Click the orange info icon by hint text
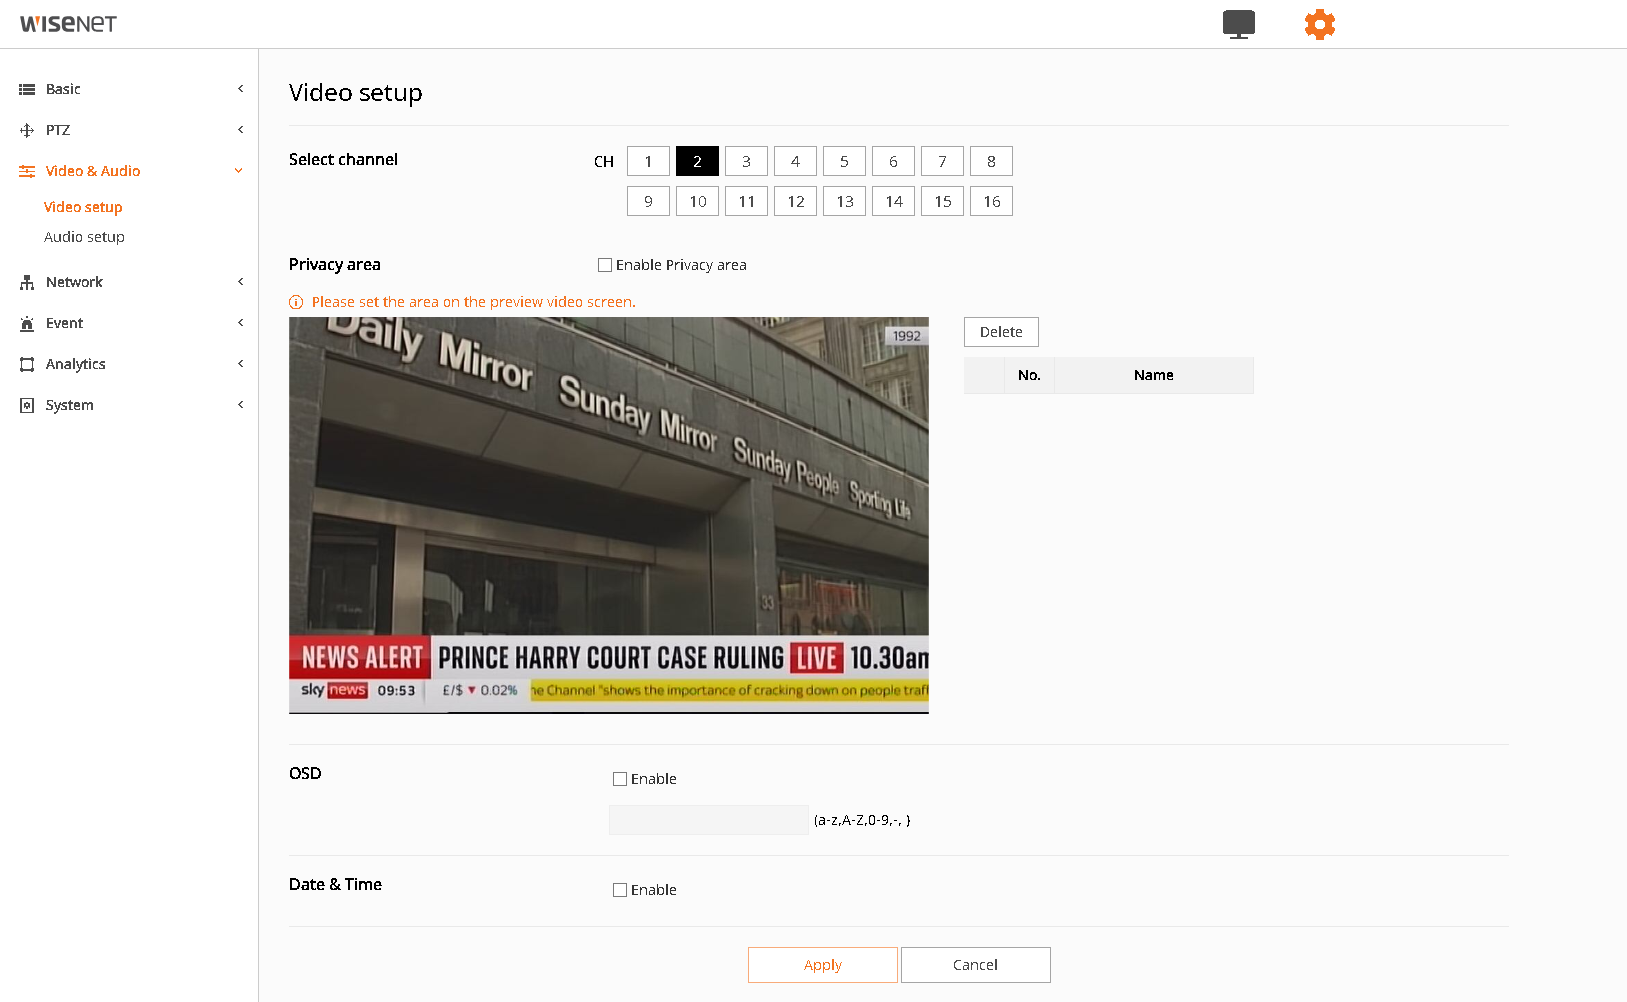This screenshot has width=1627, height=1002. (x=296, y=302)
